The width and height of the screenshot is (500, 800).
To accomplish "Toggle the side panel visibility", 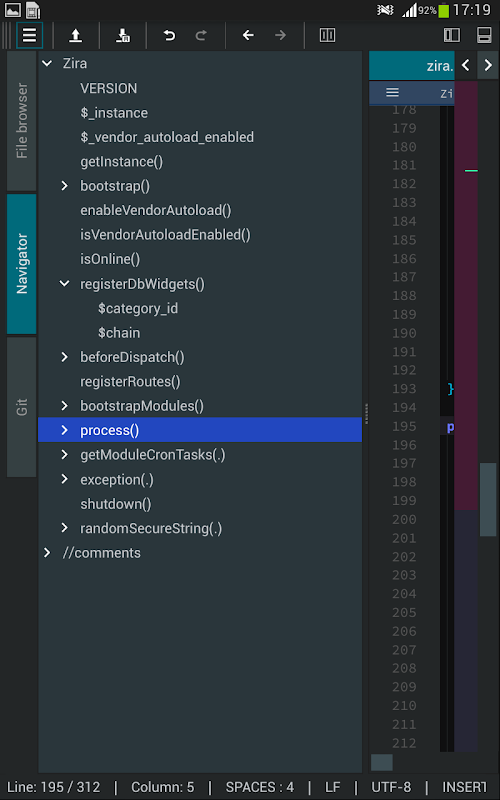I will 452,35.
